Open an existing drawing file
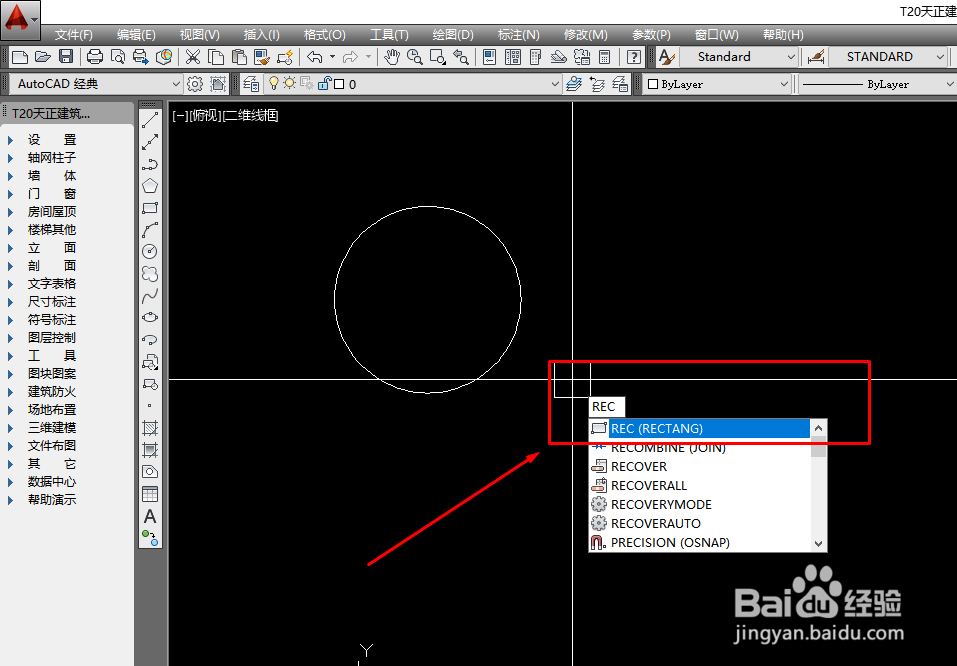Image resolution: width=957 pixels, height=666 pixels. 43,57
